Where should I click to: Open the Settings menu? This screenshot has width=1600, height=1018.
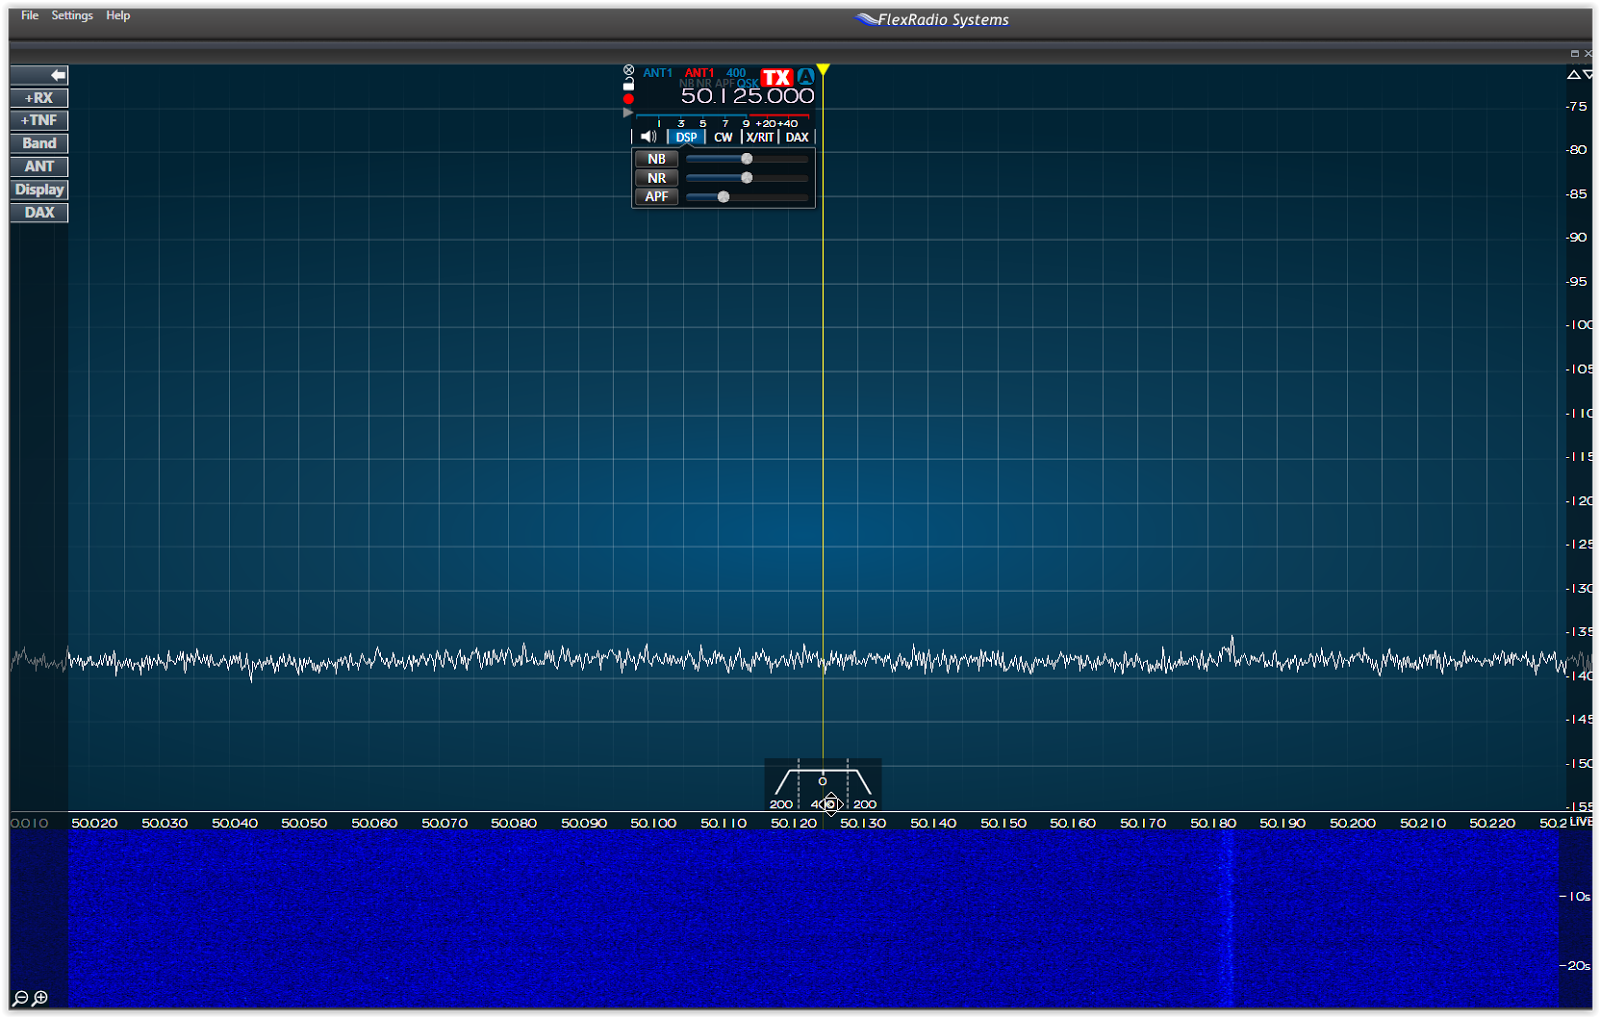pos(70,15)
